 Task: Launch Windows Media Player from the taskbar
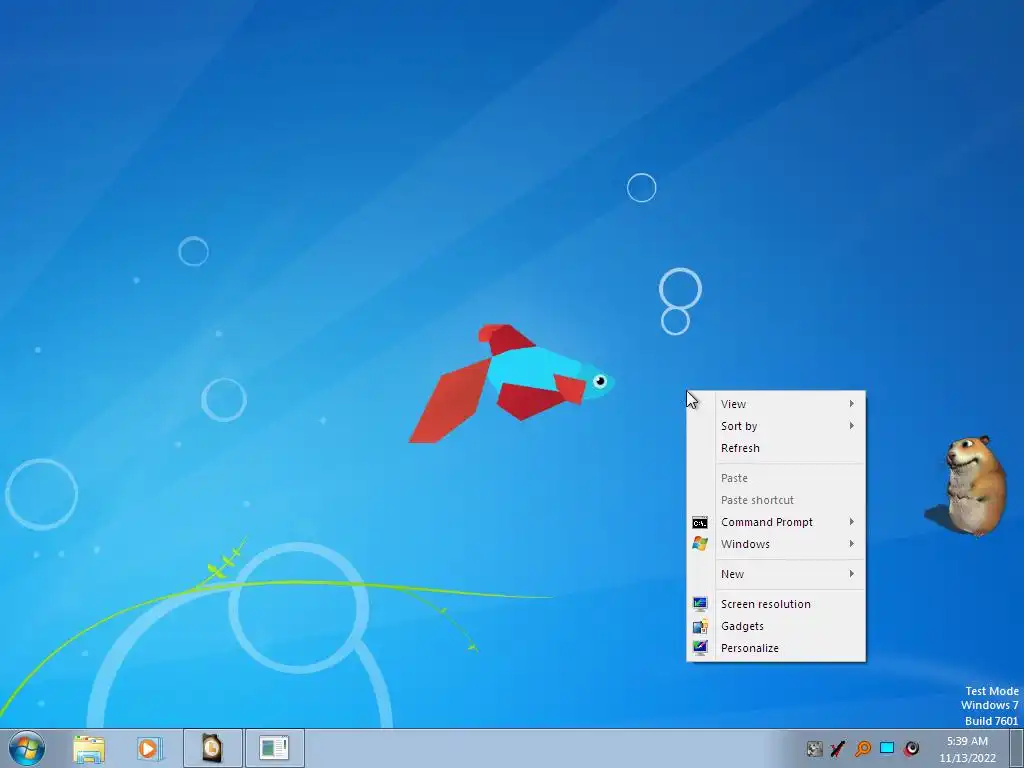(148, 748)
